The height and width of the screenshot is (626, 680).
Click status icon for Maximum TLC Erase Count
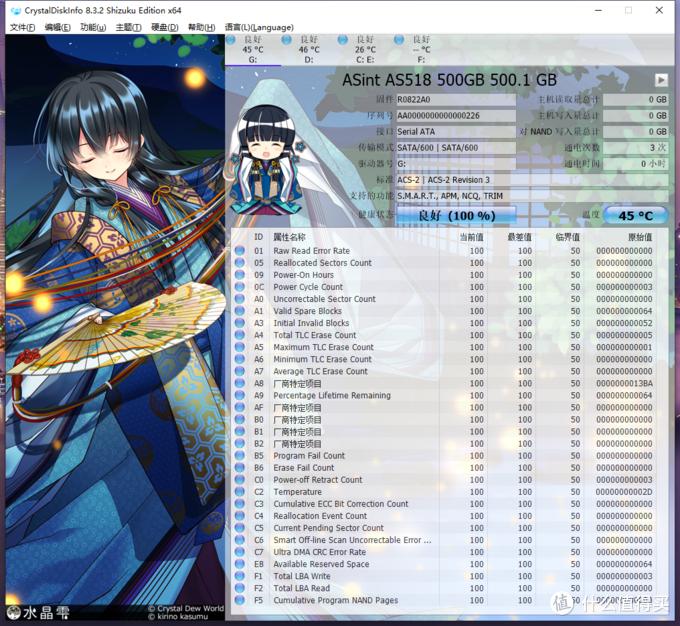[240, 347]
